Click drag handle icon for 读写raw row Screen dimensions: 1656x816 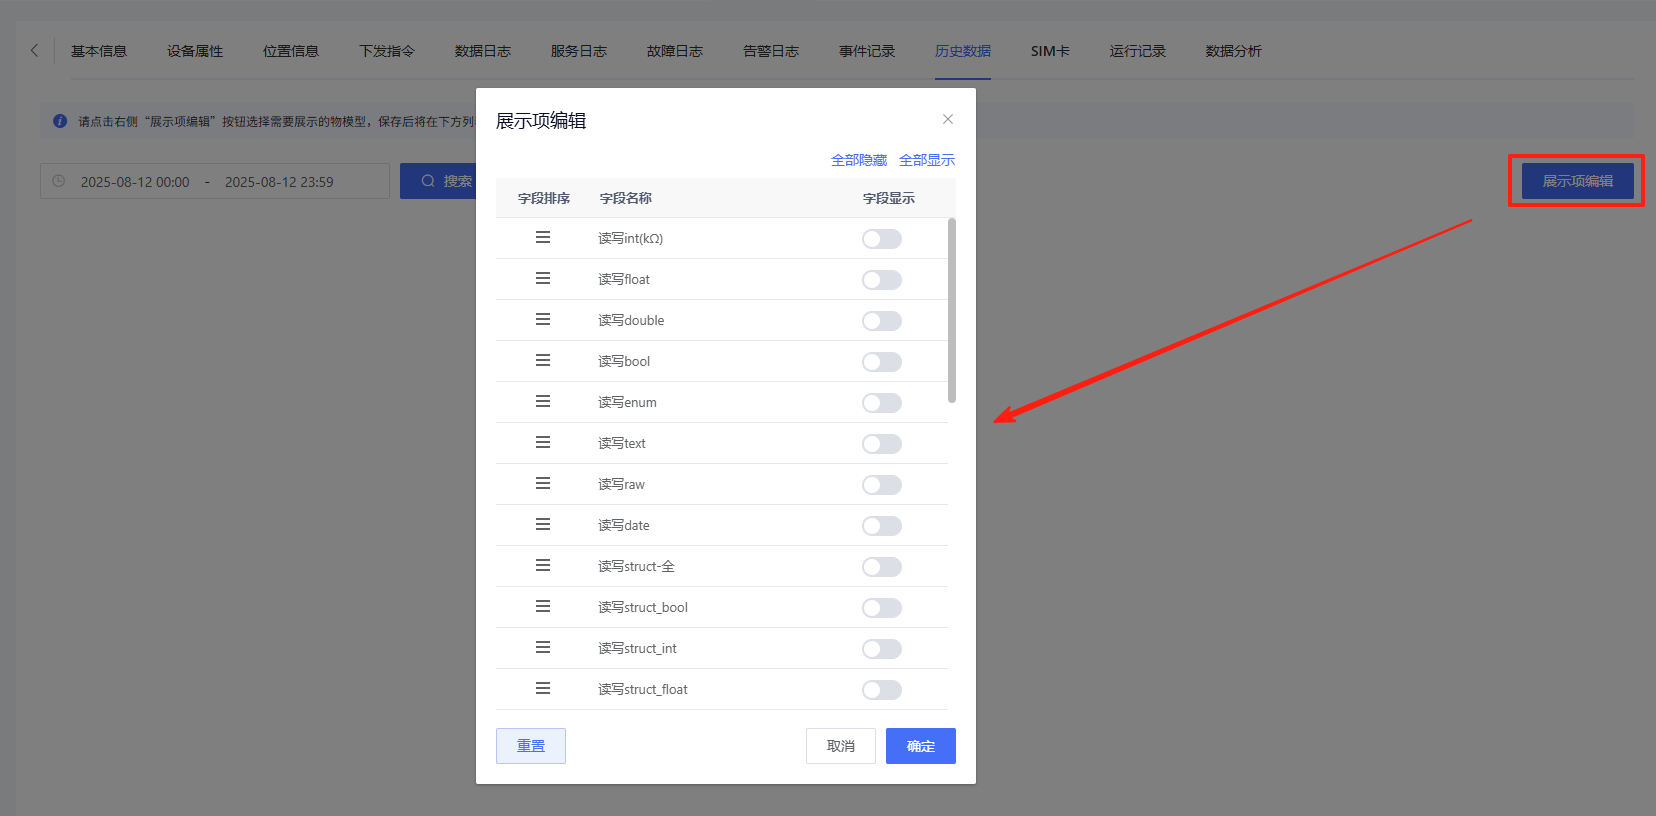[543, 483]
